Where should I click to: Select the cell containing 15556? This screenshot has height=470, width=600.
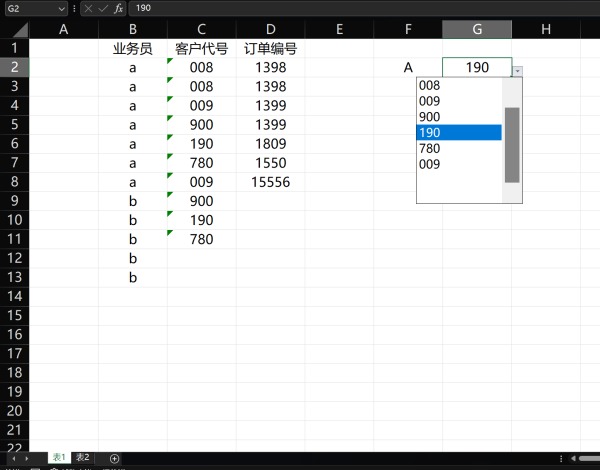tap(270, 182)
